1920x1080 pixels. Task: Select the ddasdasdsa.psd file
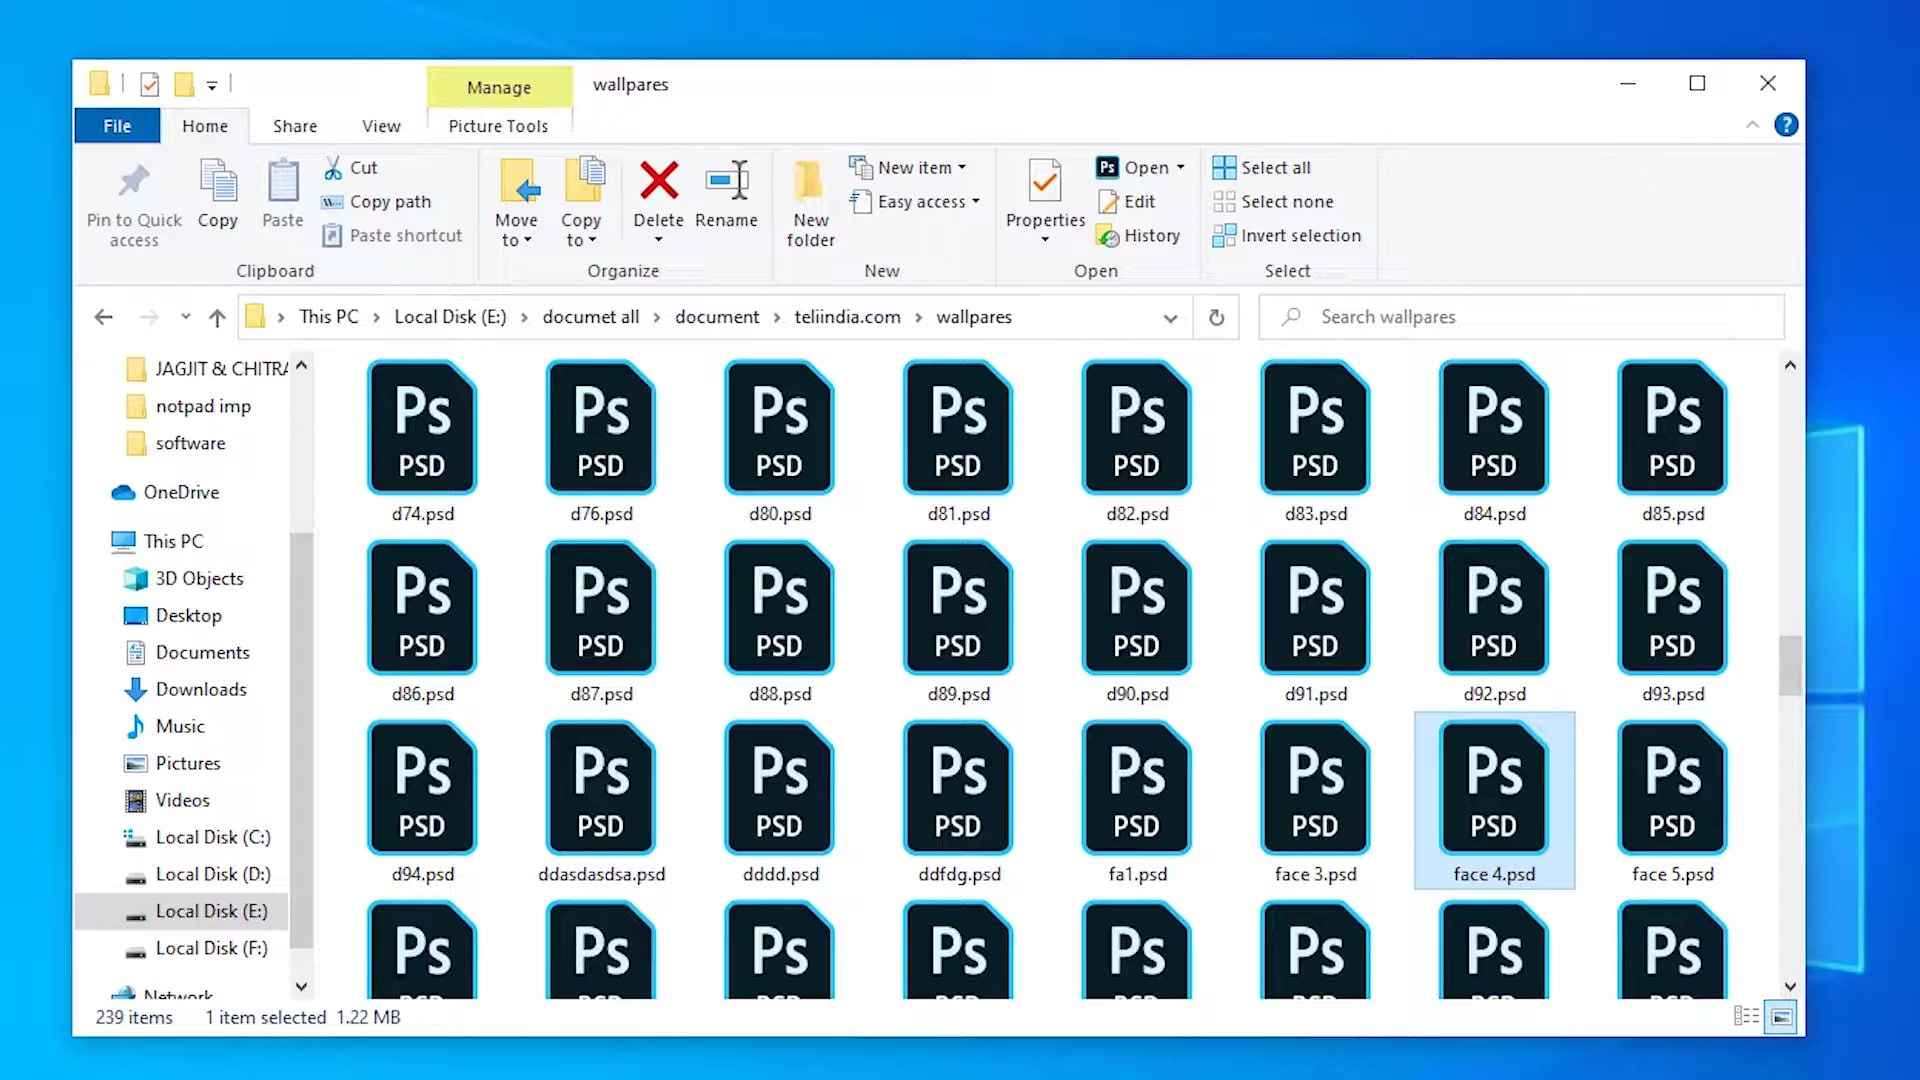(601, 802)
